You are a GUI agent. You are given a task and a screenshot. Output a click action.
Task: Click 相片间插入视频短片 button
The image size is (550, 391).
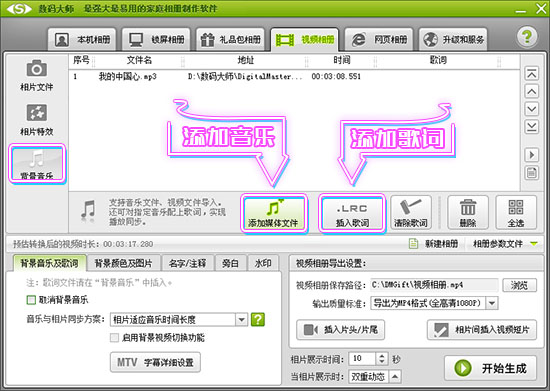482,330
